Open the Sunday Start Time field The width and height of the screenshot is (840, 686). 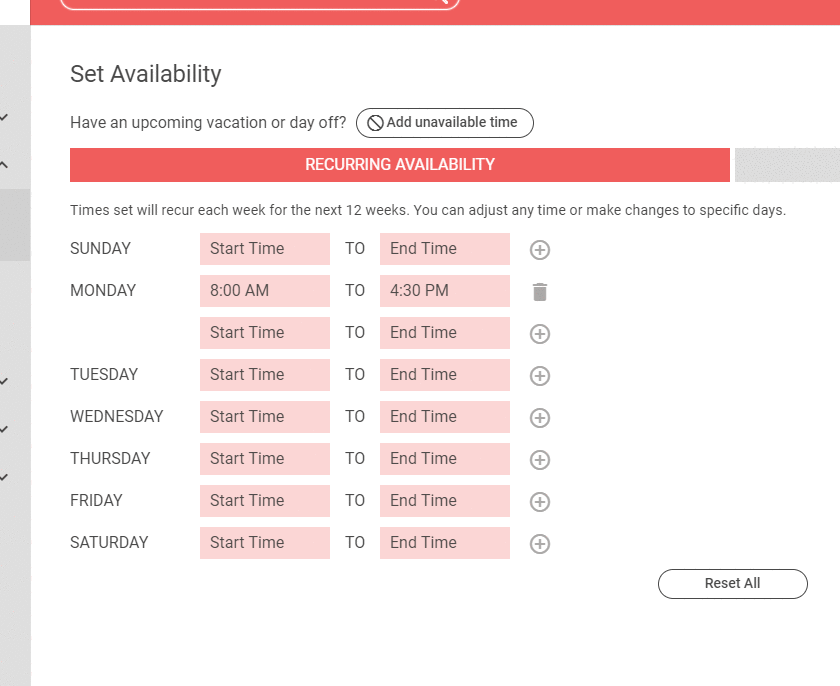[x=265, y=249]
